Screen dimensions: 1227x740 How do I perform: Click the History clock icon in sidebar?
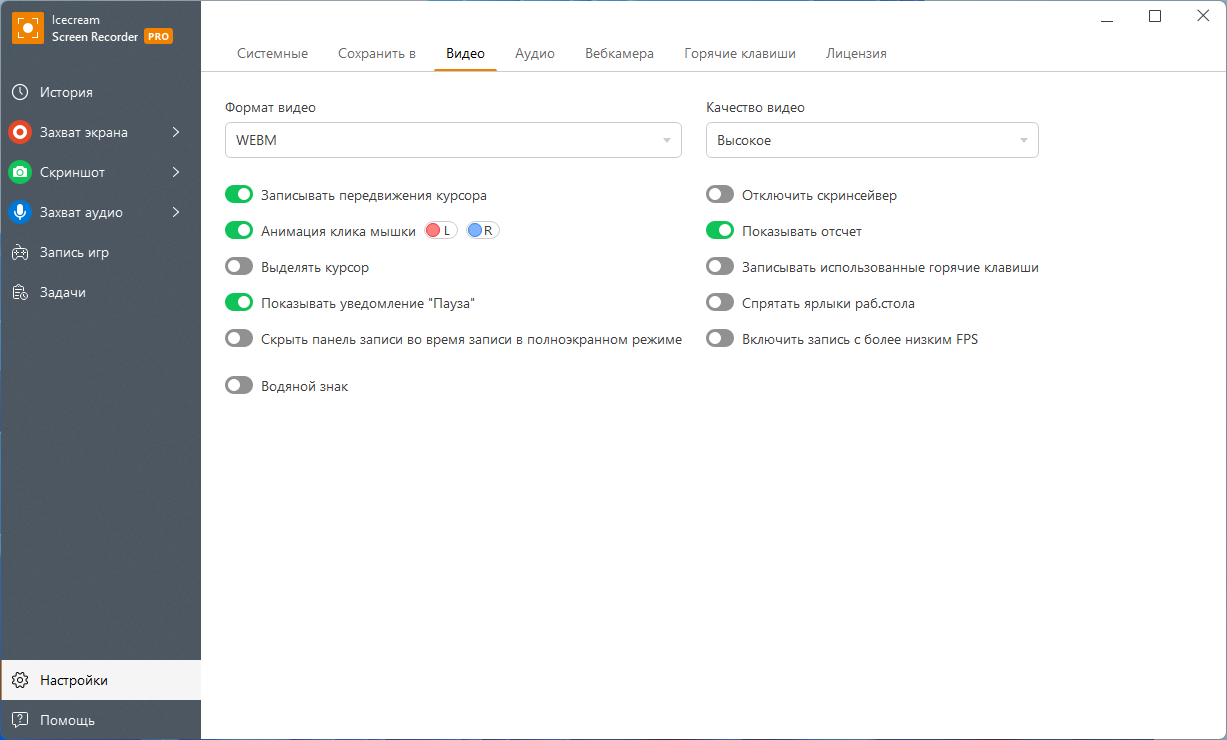(x=20, y=92)
